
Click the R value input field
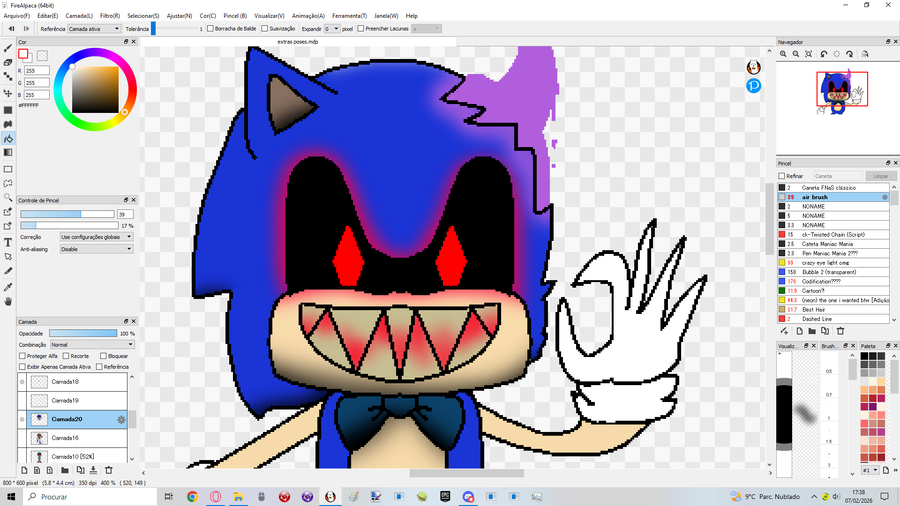pos(37,71)
